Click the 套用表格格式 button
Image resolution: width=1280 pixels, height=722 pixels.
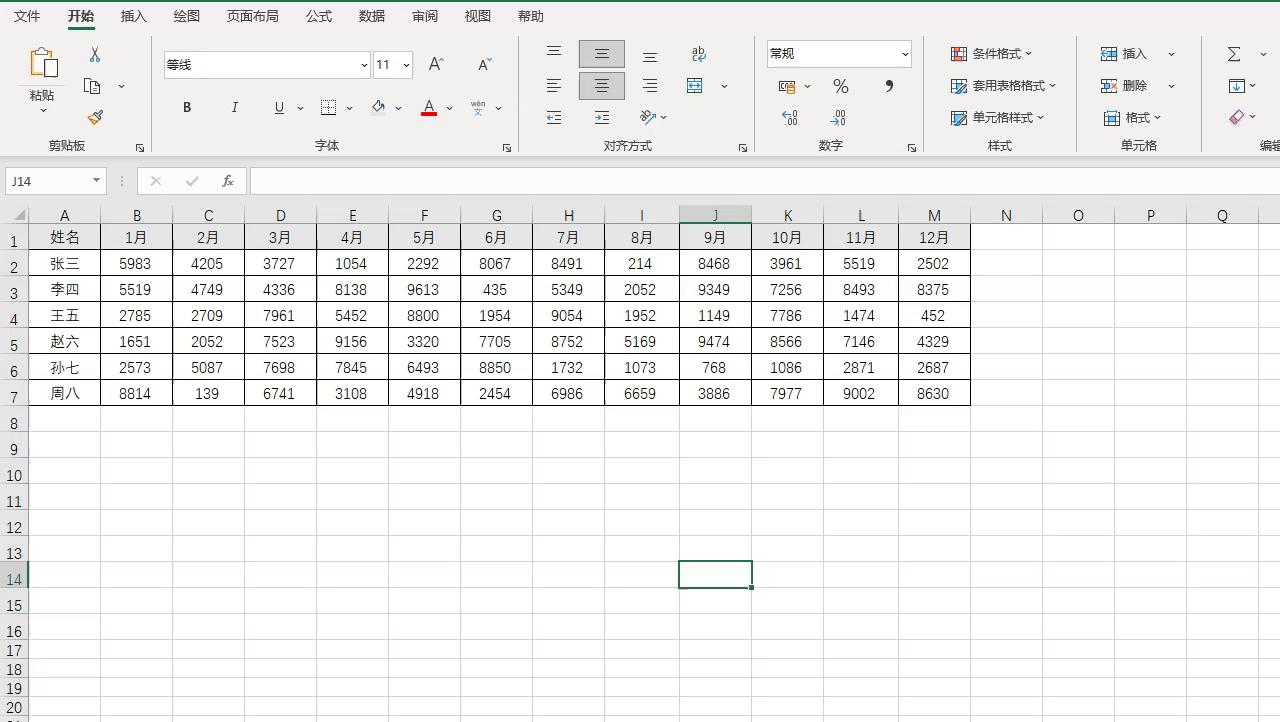click(x=1000, y=86)
